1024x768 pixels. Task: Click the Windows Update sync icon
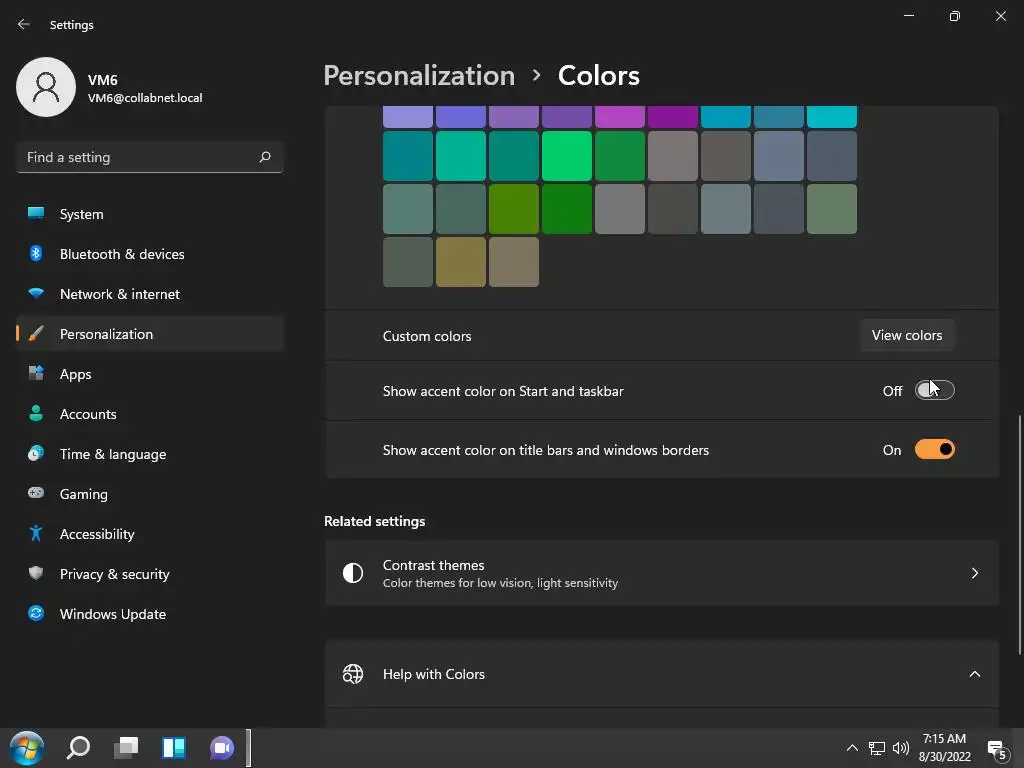coord(36,614)
